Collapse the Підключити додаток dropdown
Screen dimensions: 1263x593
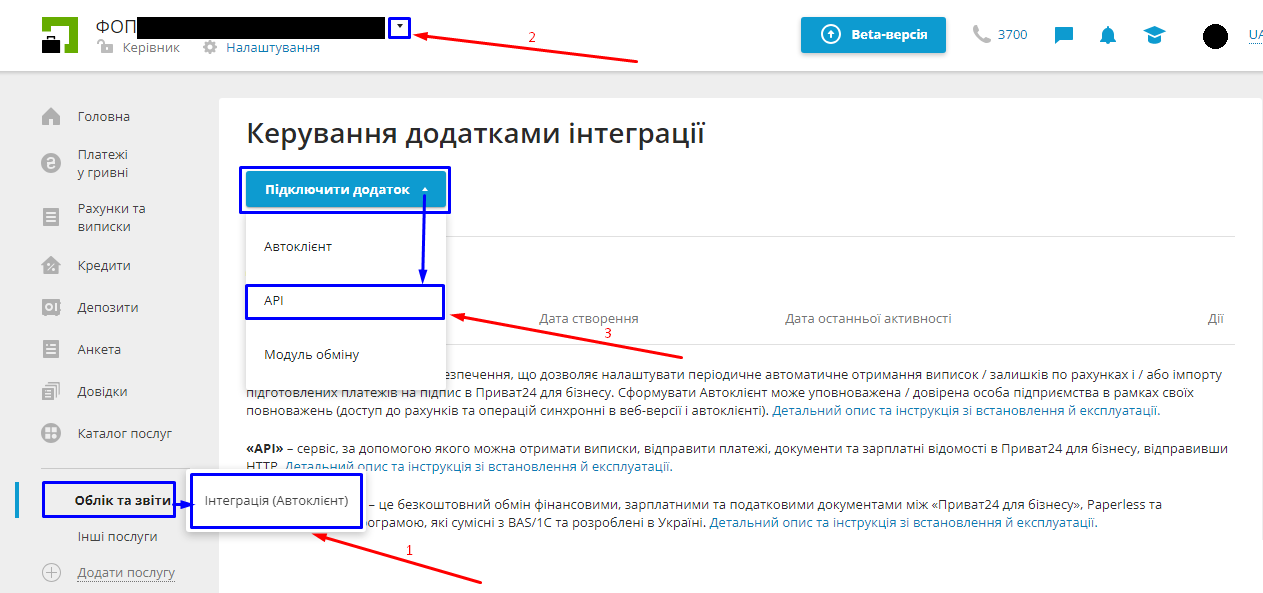[345, 188]
